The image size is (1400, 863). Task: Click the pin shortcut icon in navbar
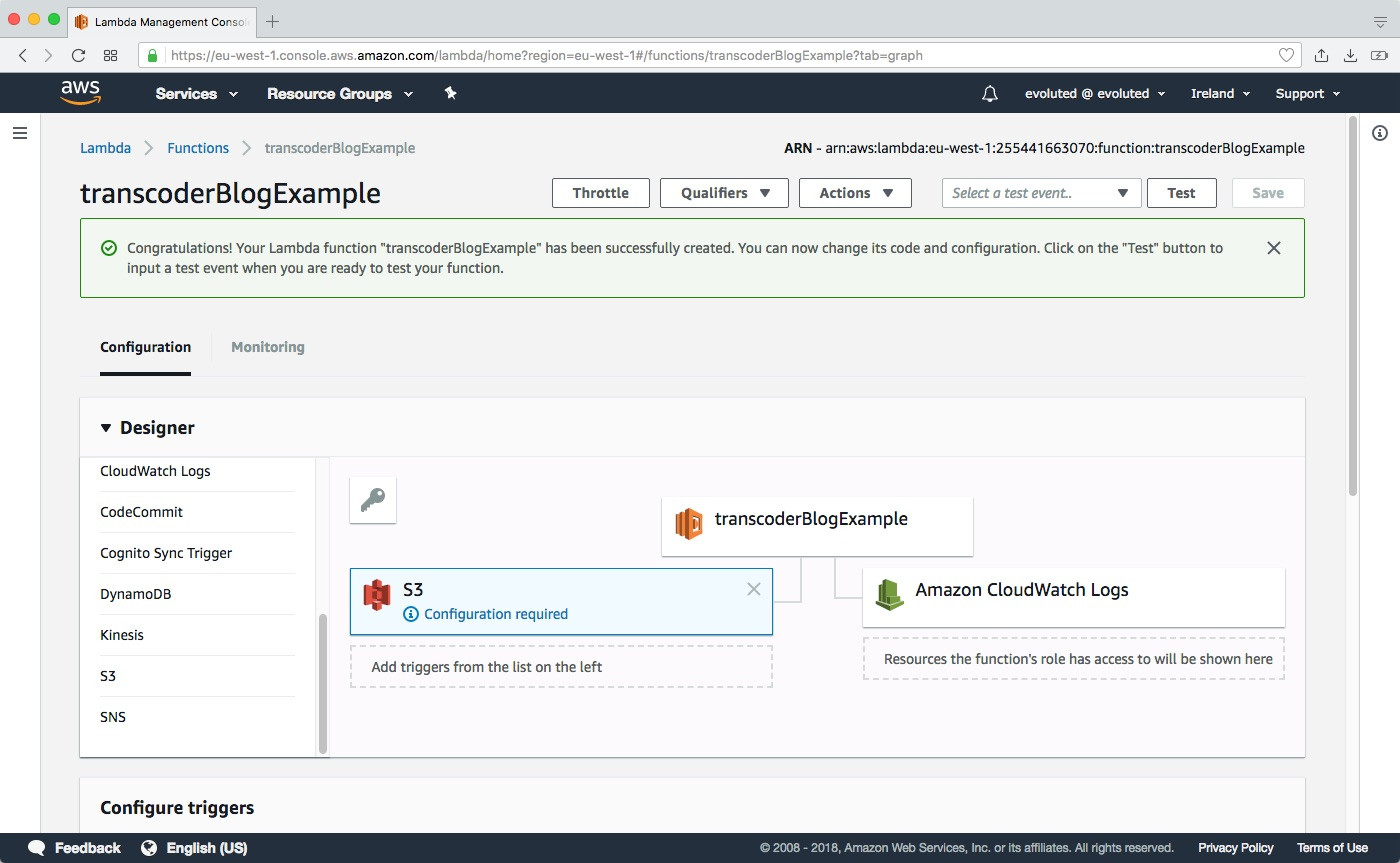coord(450,93)
